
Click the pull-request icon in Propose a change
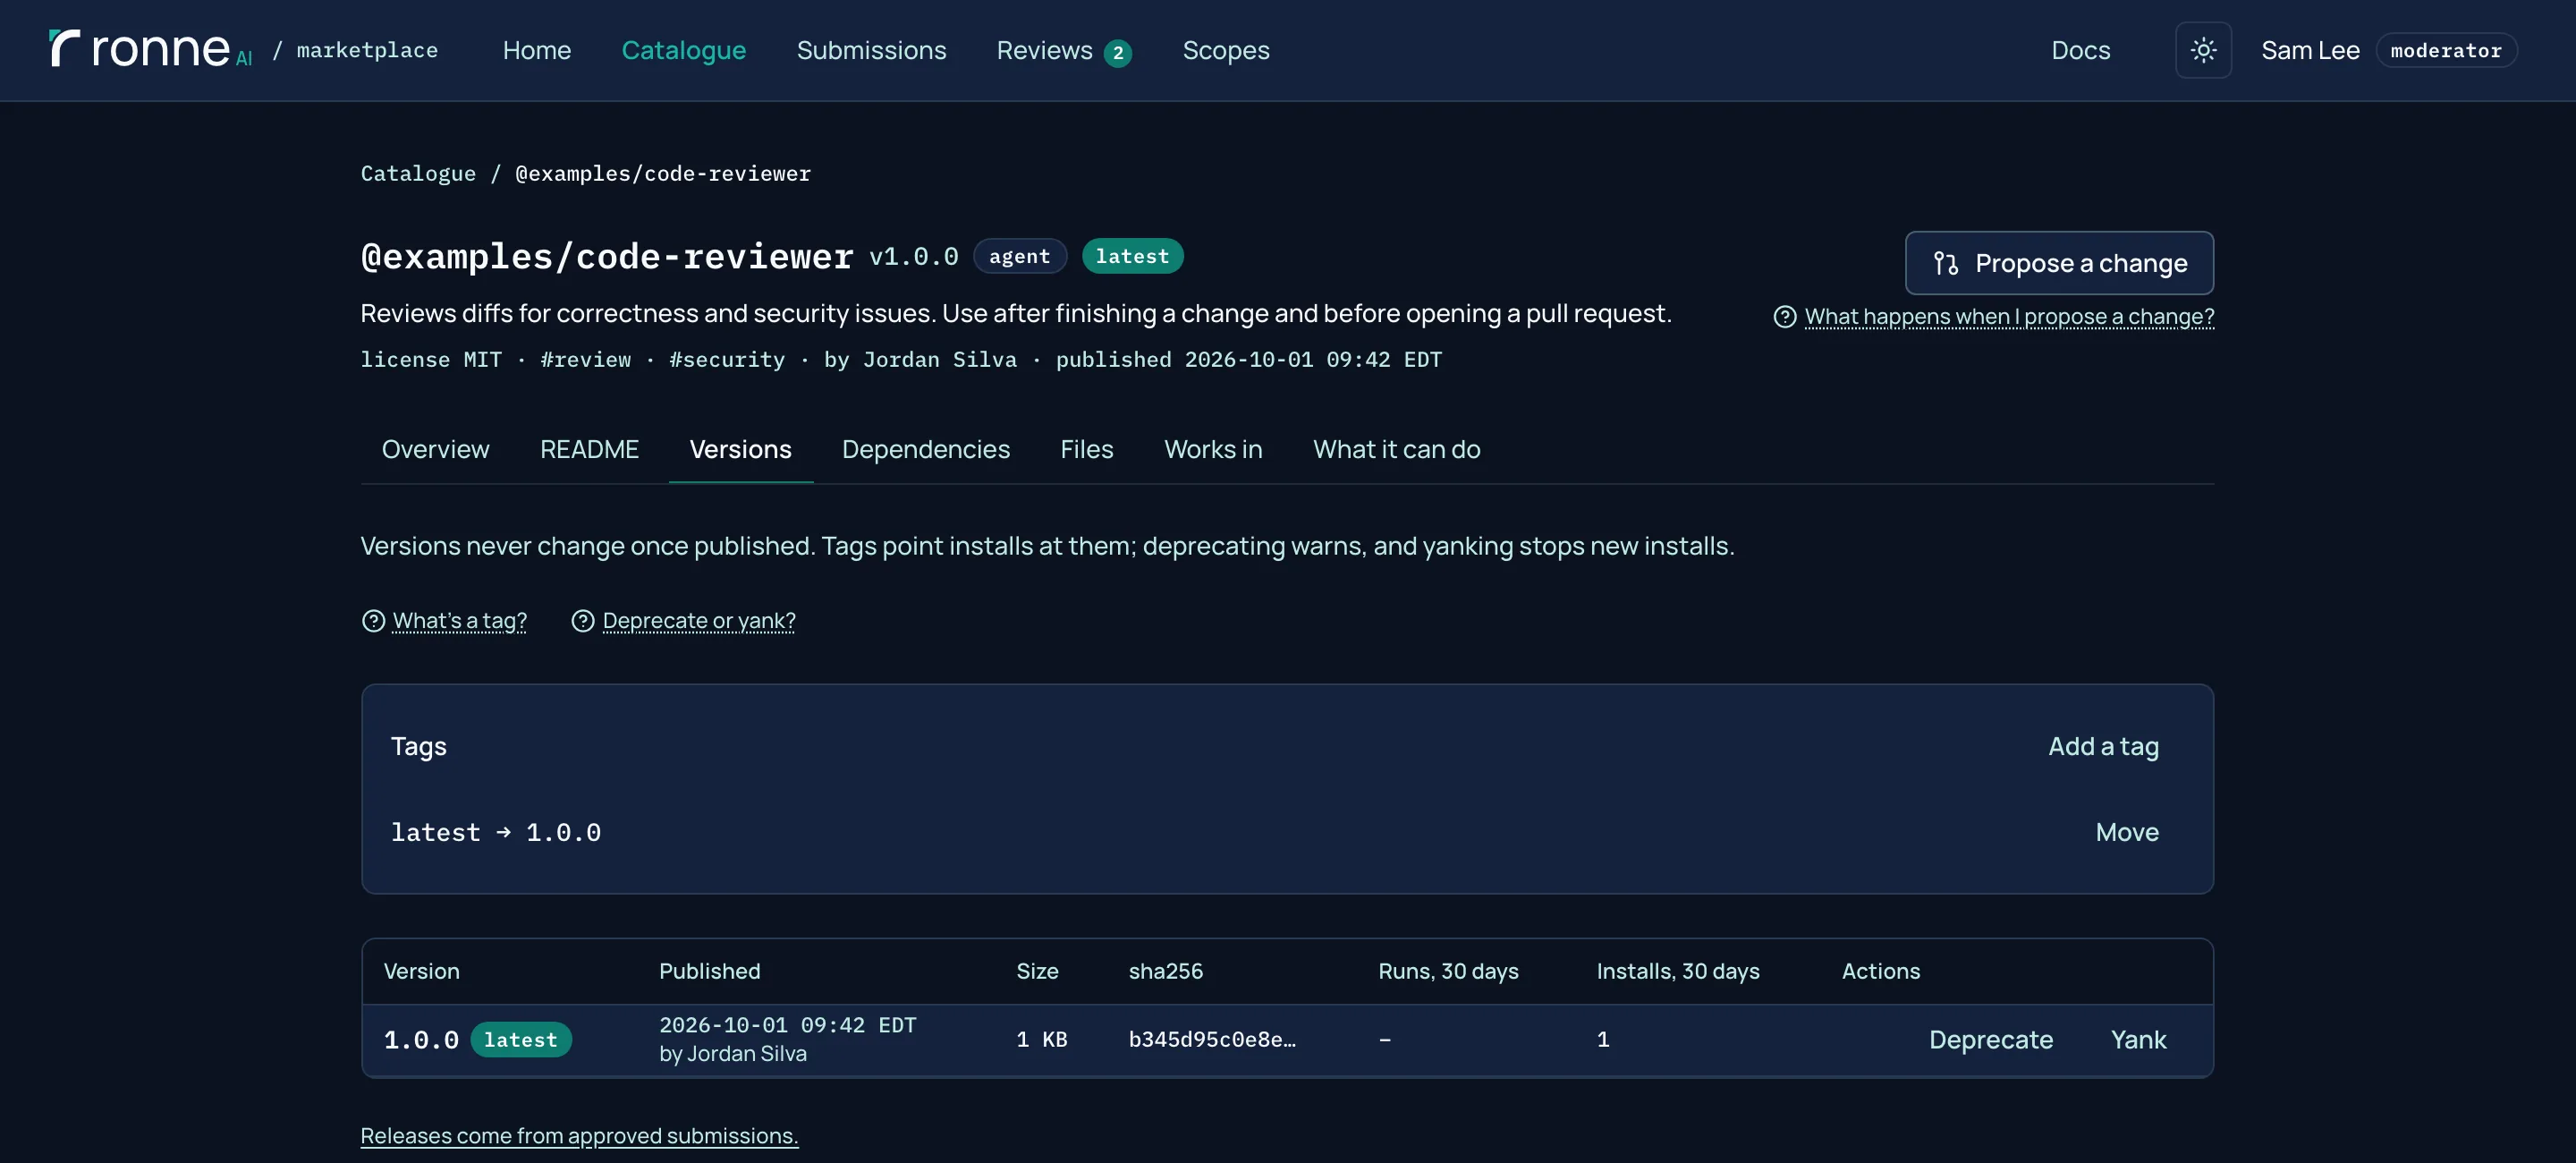pyautogui.click(x=1945, y=263)
